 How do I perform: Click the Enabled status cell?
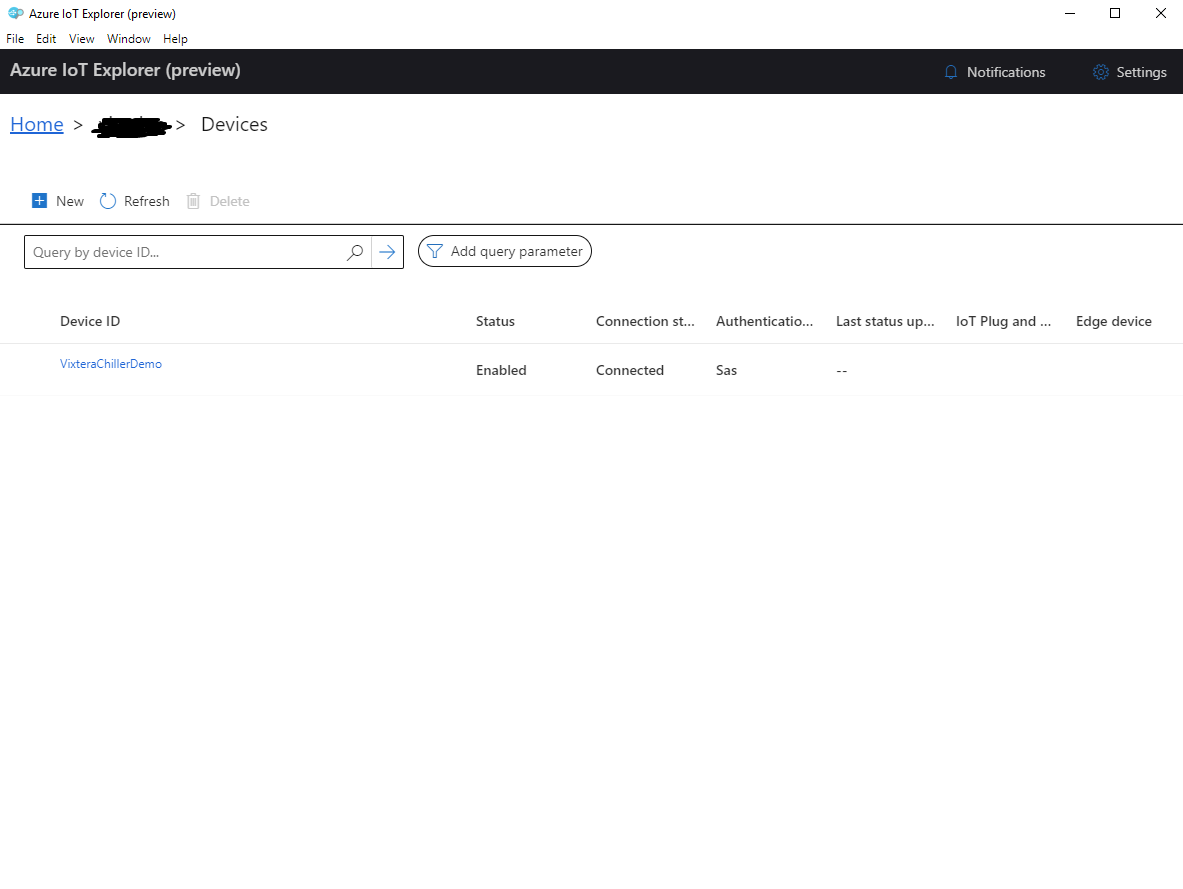pos(501,371)
